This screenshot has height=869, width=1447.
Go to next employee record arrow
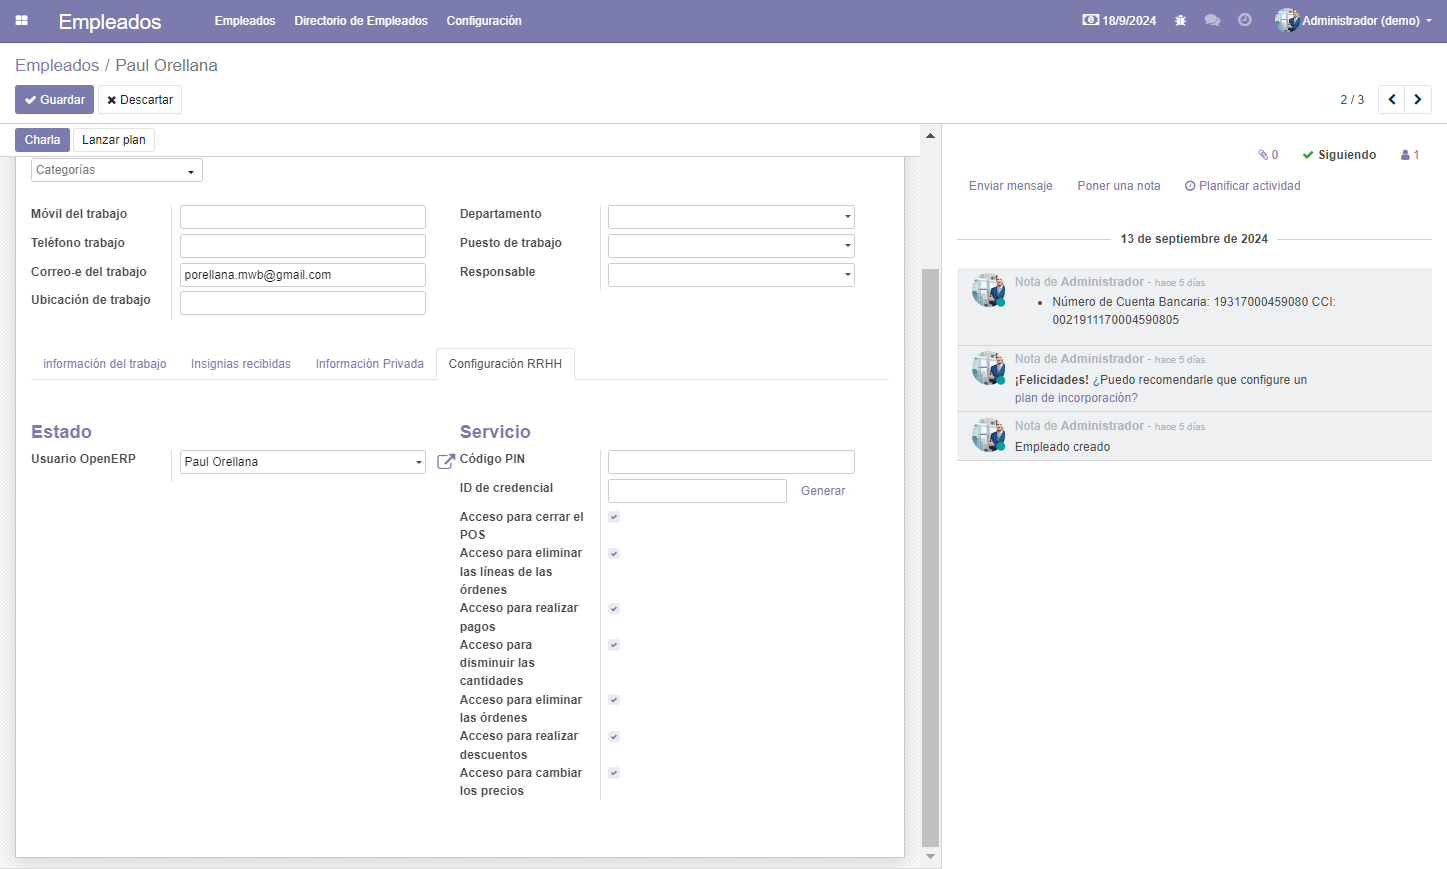click(x=1418, y=99)
